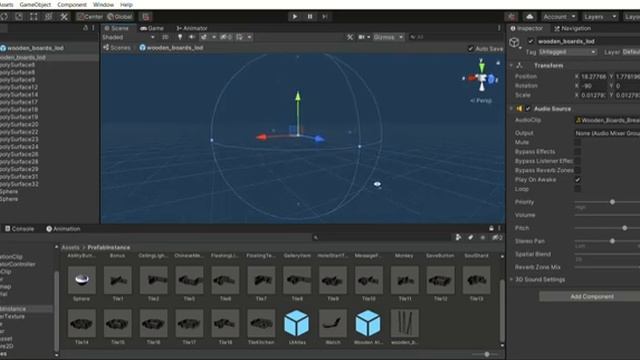Adjust the Priority slider handle

pos(612,202)
